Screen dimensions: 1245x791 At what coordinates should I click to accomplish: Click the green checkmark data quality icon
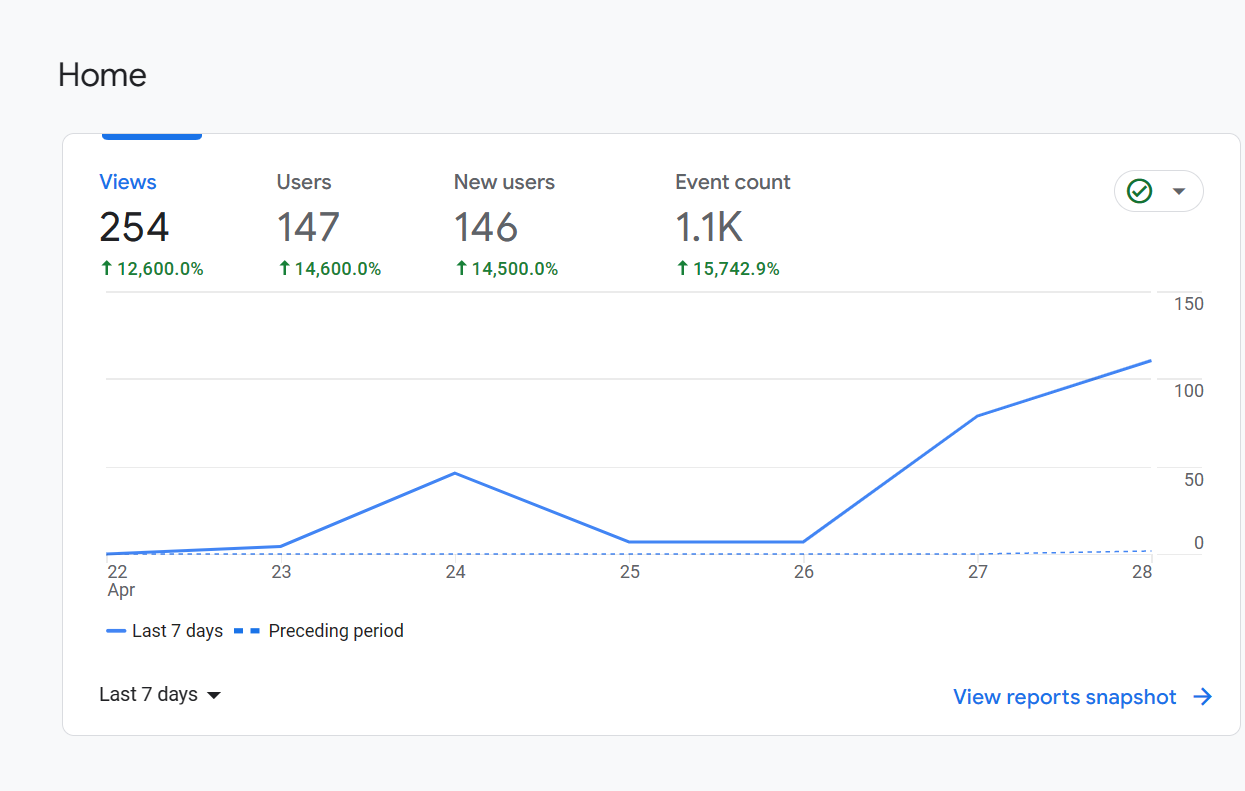point(1139,191)
